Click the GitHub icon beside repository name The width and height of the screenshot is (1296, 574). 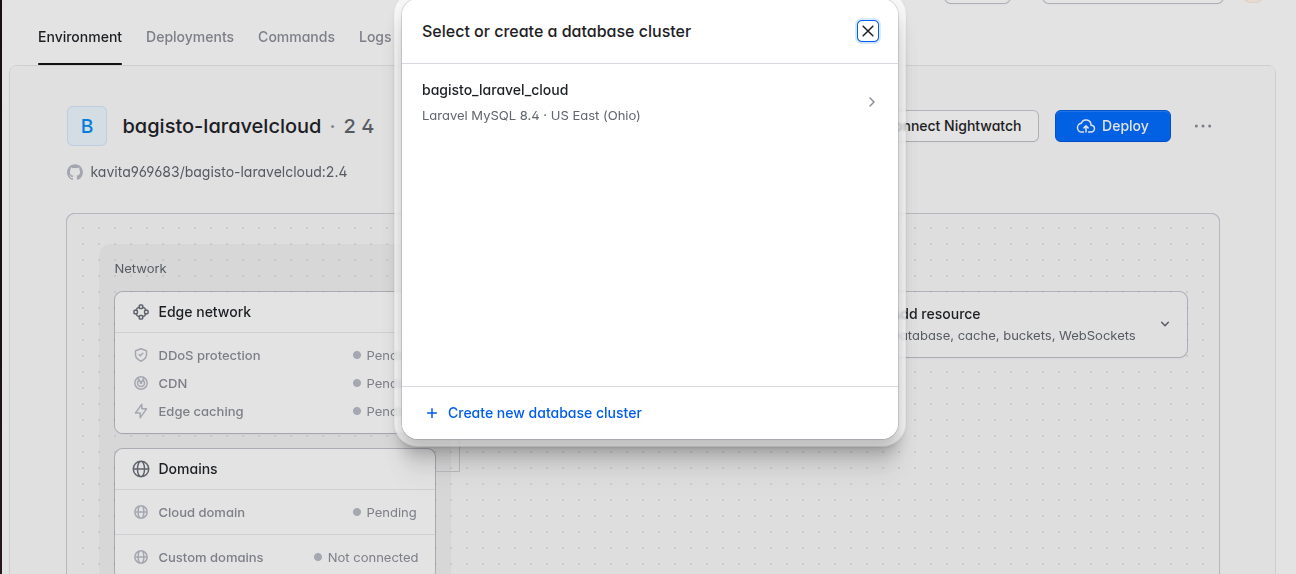tap(75, 172)
